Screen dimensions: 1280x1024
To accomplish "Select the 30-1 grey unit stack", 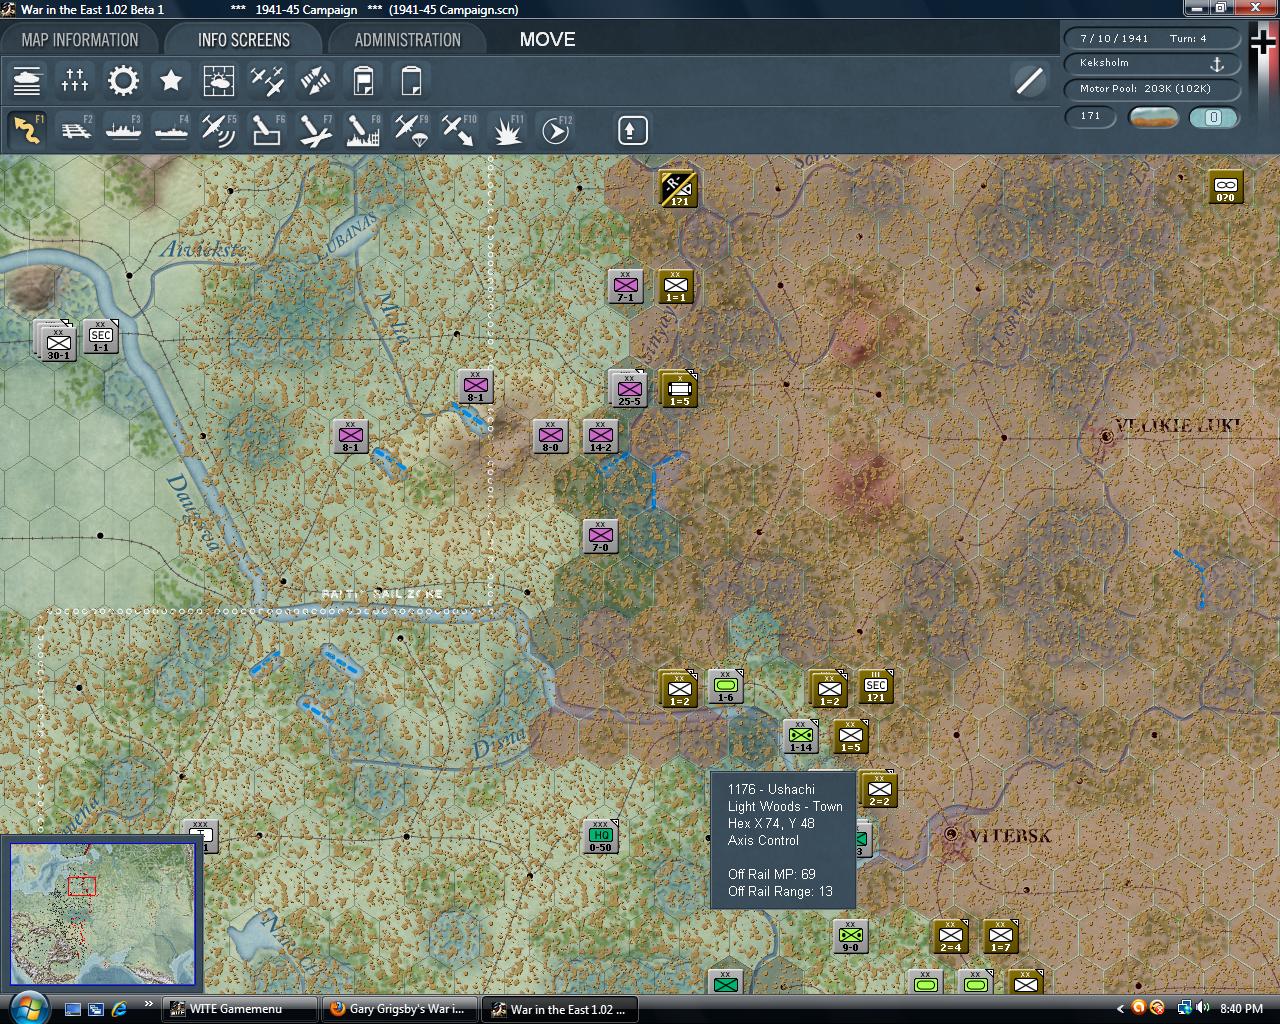I will point(57,341).
